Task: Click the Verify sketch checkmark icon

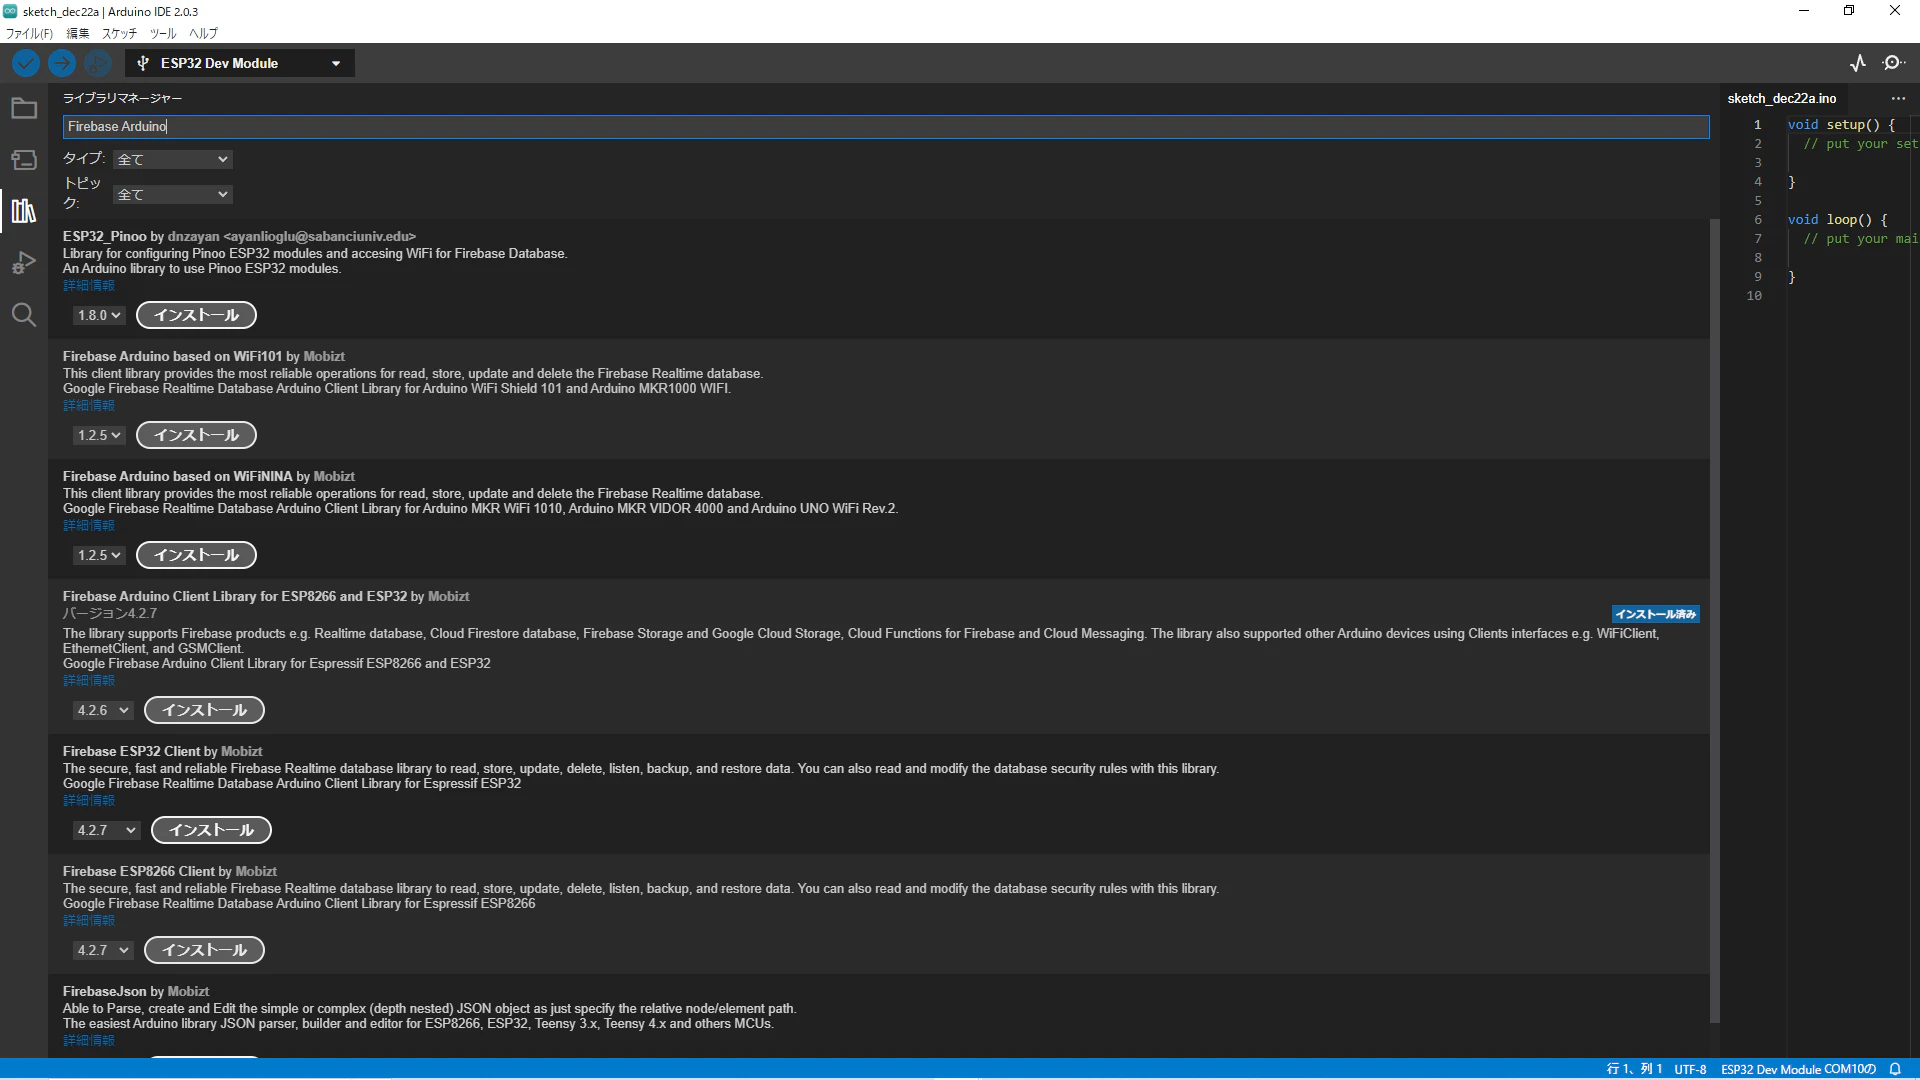Action: (x=26, y=63)
